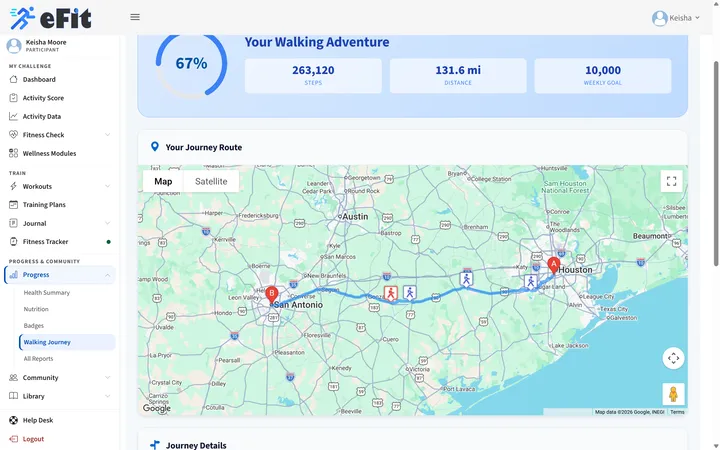Image resolution: width=720 pixels, height=450 pixels.
Task: Click the Workouts lightning bolt icon
Action: 13,186
